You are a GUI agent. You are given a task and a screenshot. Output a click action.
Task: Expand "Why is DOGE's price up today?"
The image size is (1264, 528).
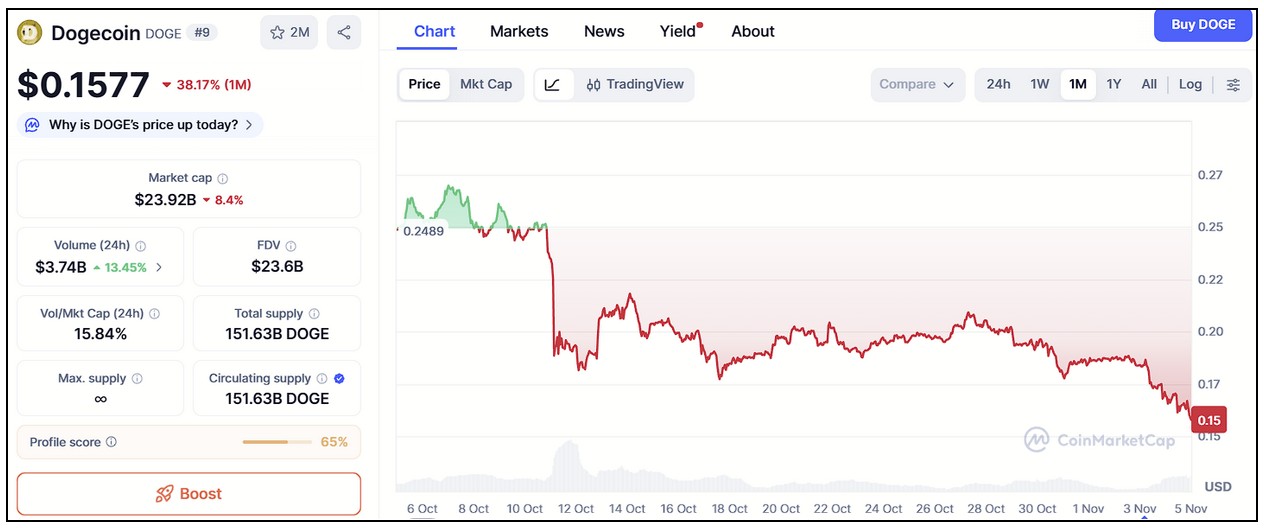tap(141, 125)
